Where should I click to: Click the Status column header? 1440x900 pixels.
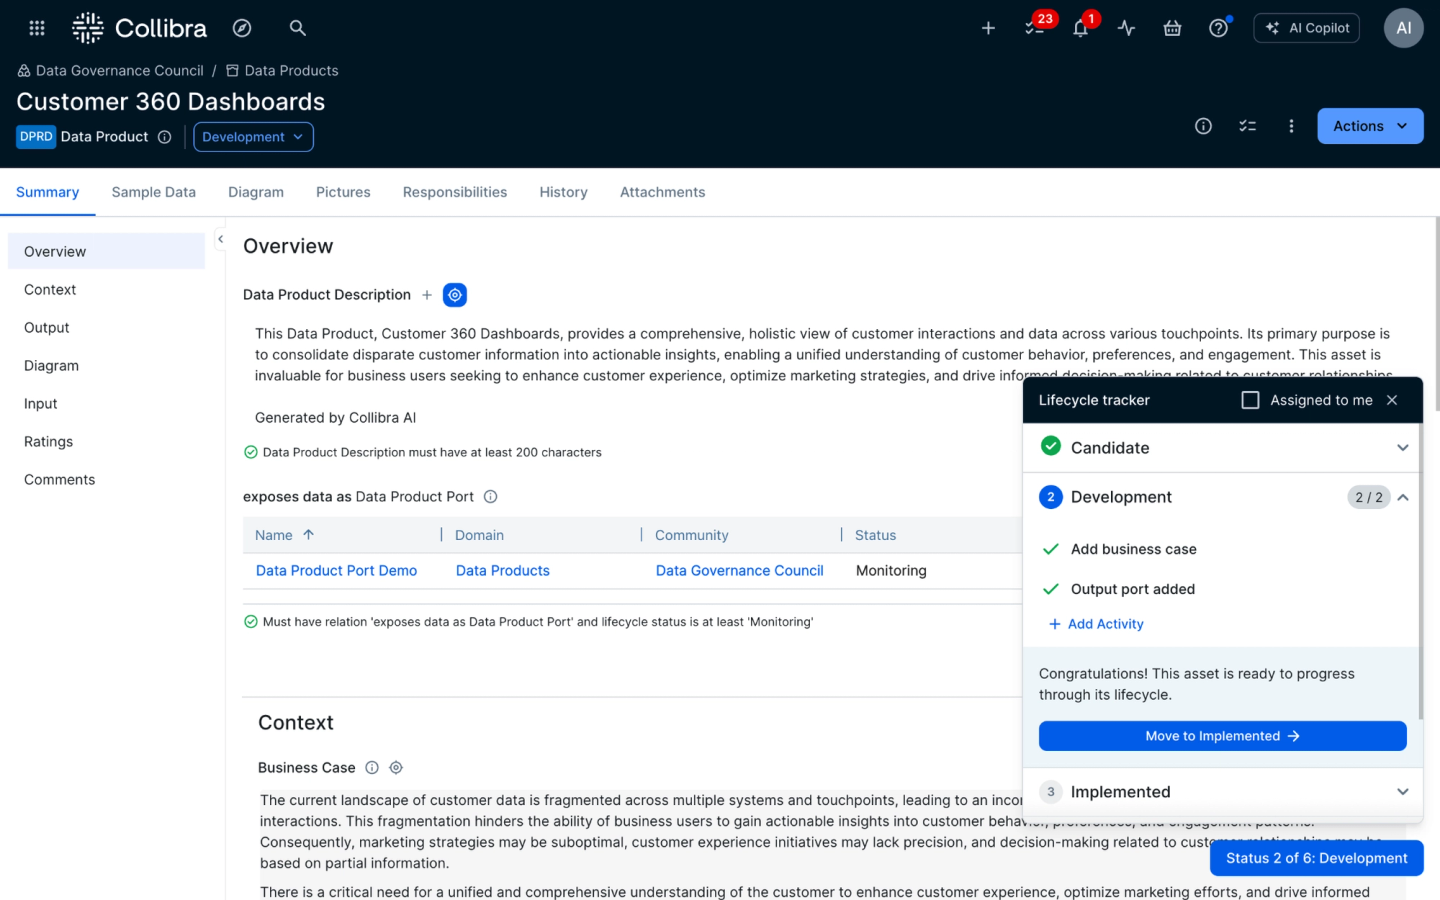pyautogui.click(x=875, y=535)
